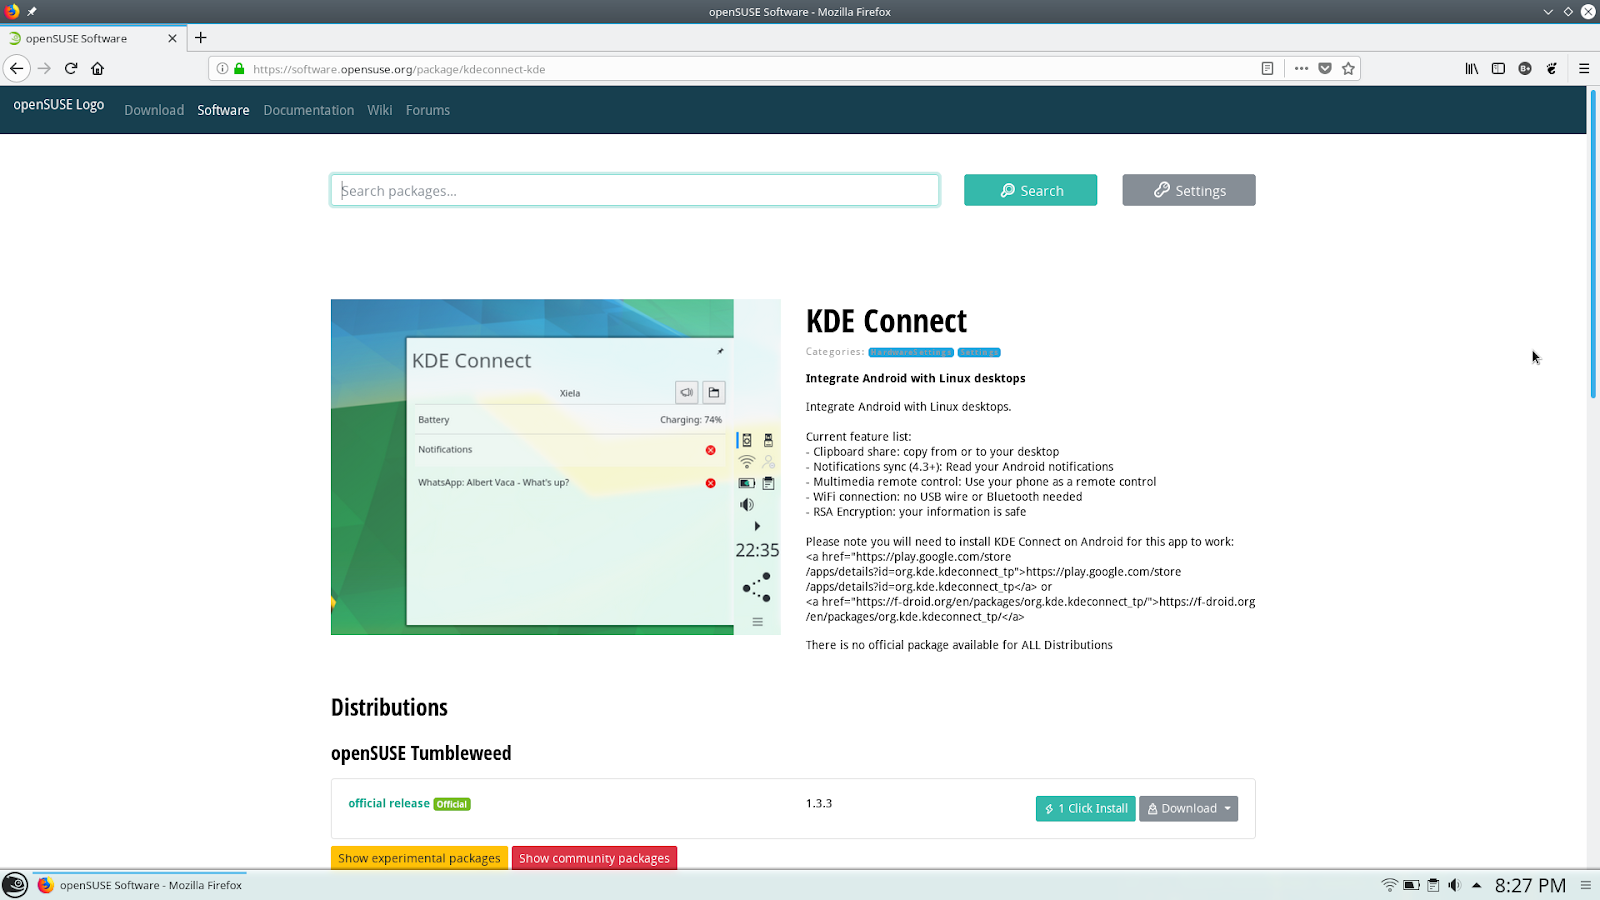Open the Wiki navigation item
The width and height of the screenshot is (1600, 900).
pyautogui.click(x=380, y=110)
